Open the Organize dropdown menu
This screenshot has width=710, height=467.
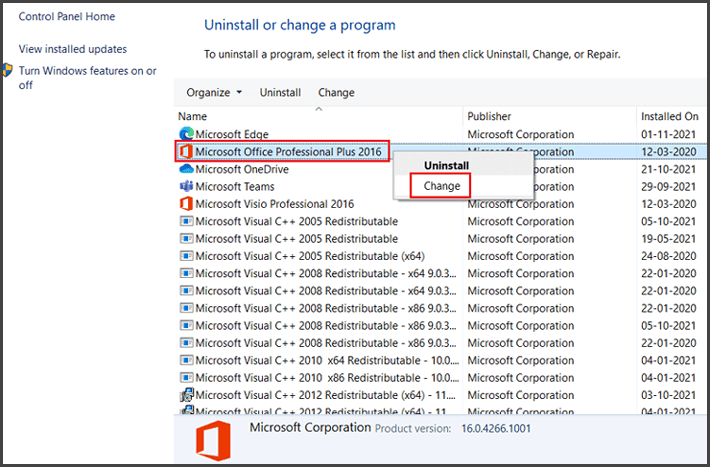(214, 93)
